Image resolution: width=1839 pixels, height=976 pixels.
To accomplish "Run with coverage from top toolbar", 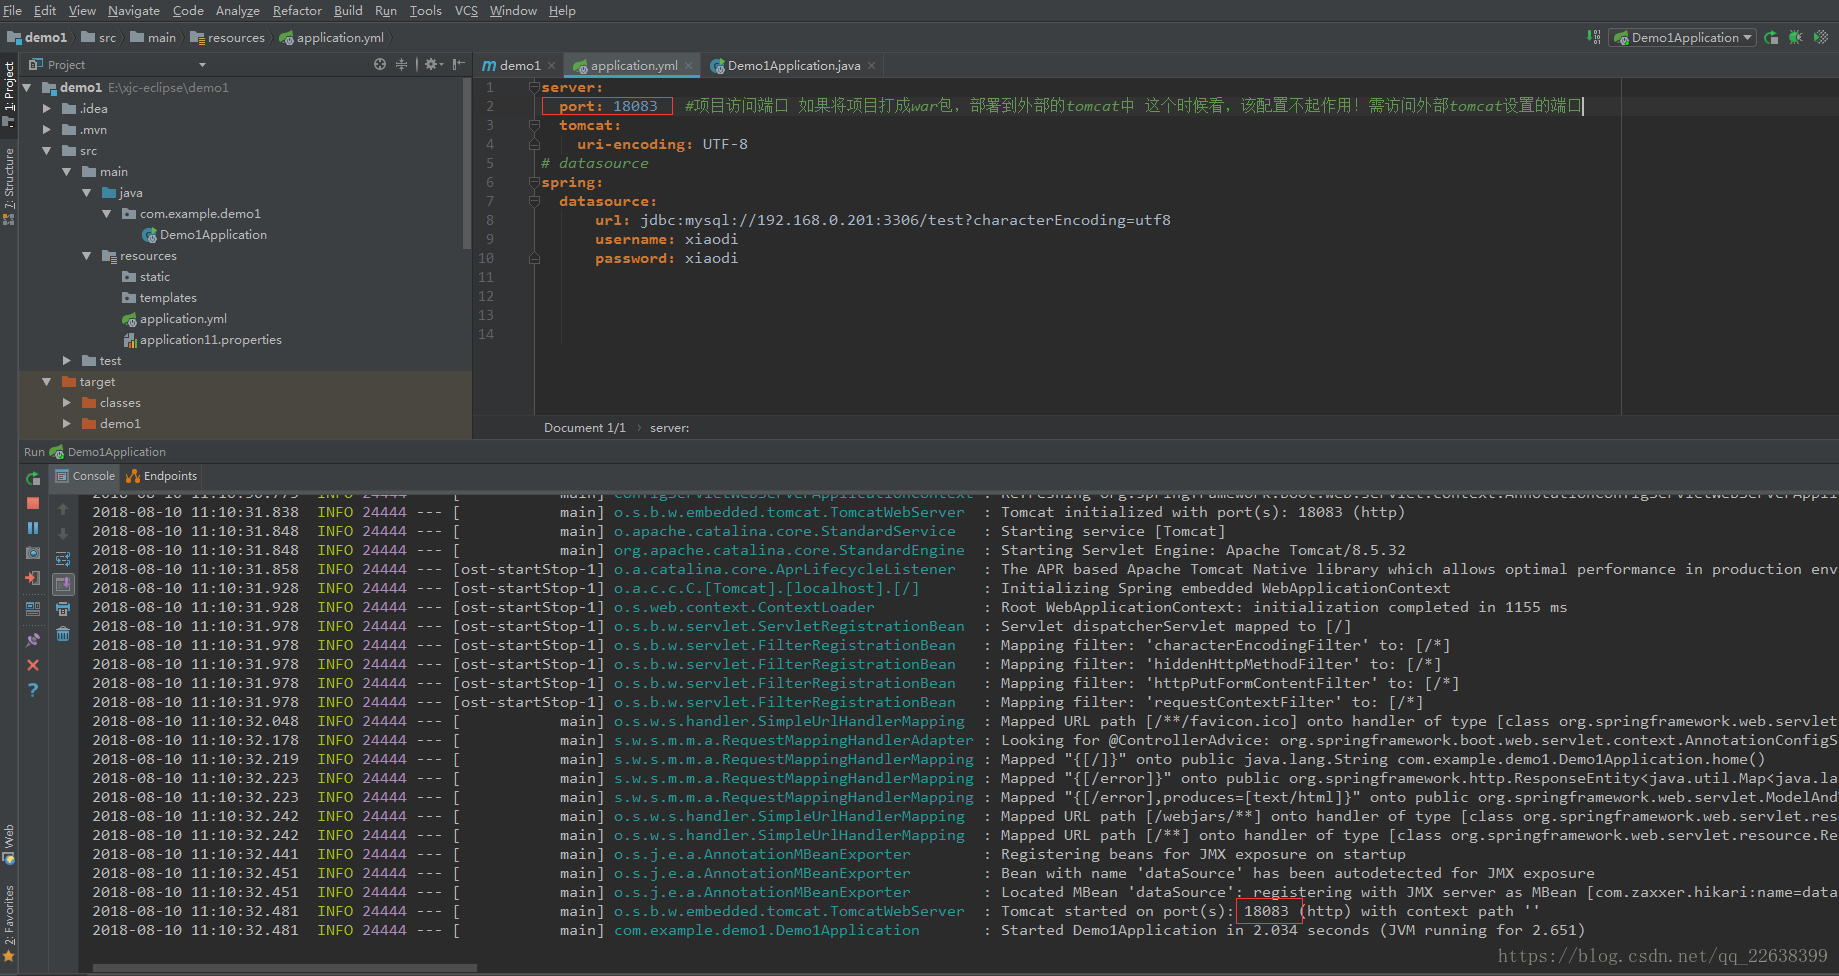I will click(x=1821, y=38).
